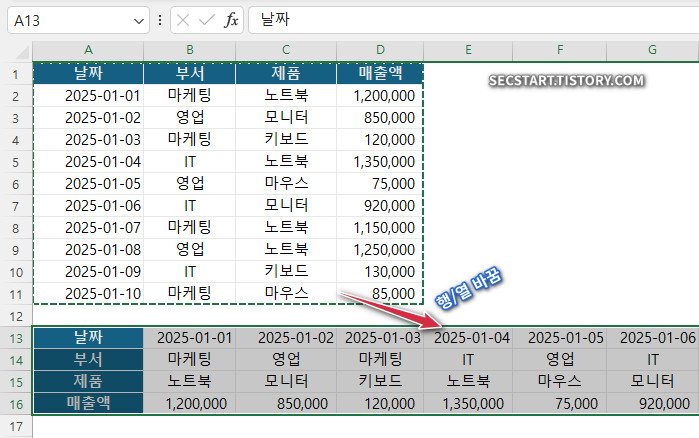Click the three-dot formula bar handle
Screen dimensions: 699x438
click(160, 20)
